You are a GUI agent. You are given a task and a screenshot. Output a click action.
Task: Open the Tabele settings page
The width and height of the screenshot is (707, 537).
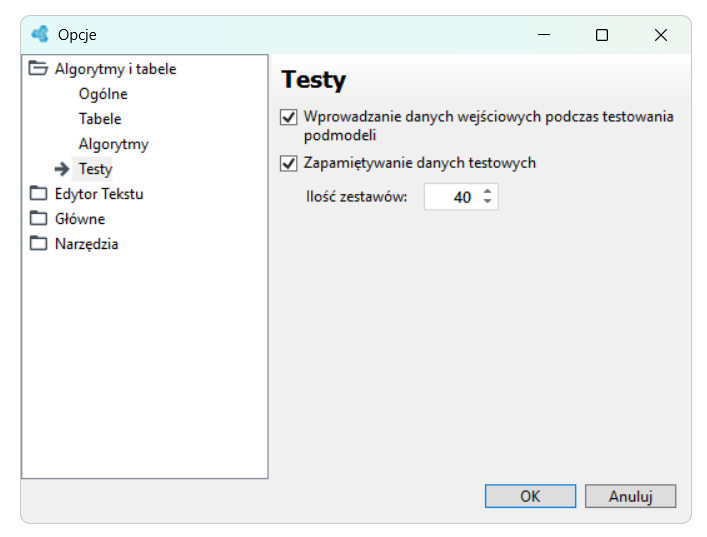[x=100, y=119]
